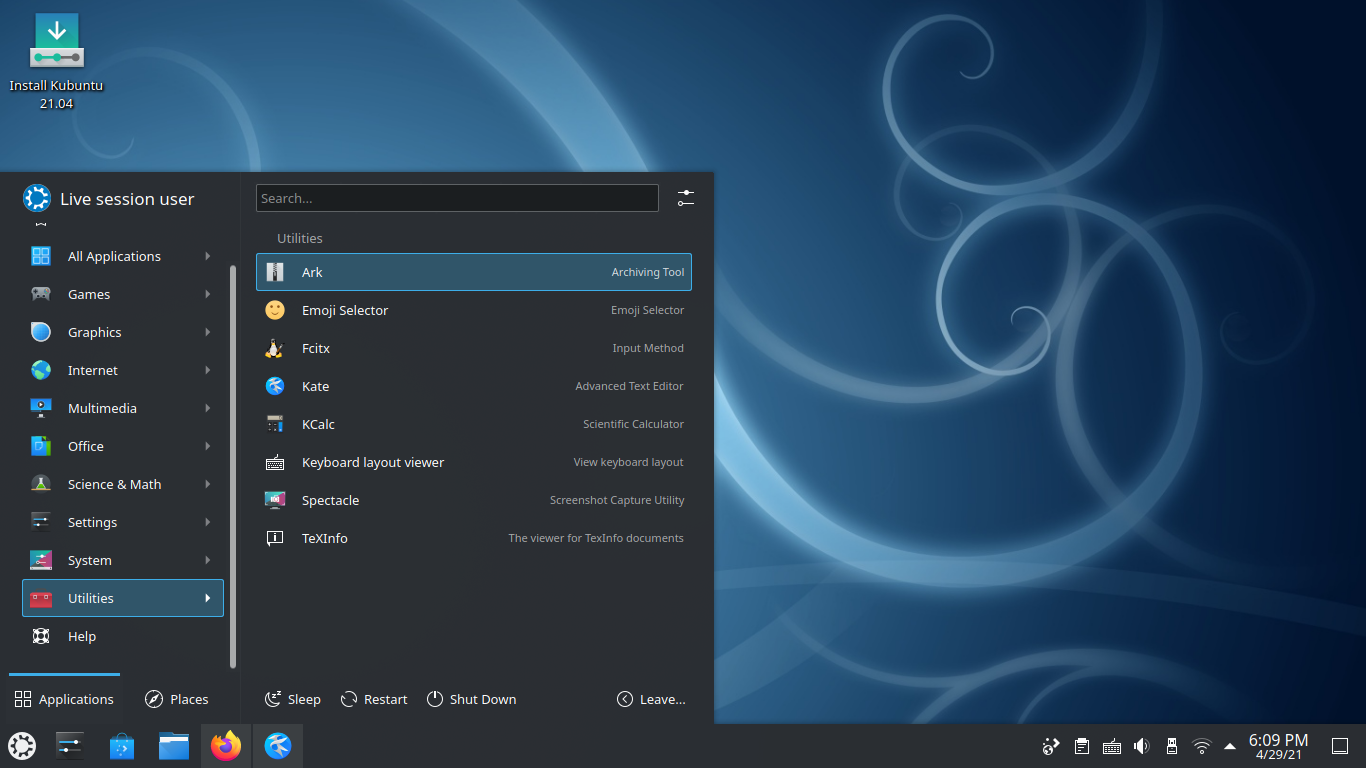The height and width of the screenshot is (768, 1366).
Task: Open the clipboard tray icon
Action: (x=1081, y=746)
